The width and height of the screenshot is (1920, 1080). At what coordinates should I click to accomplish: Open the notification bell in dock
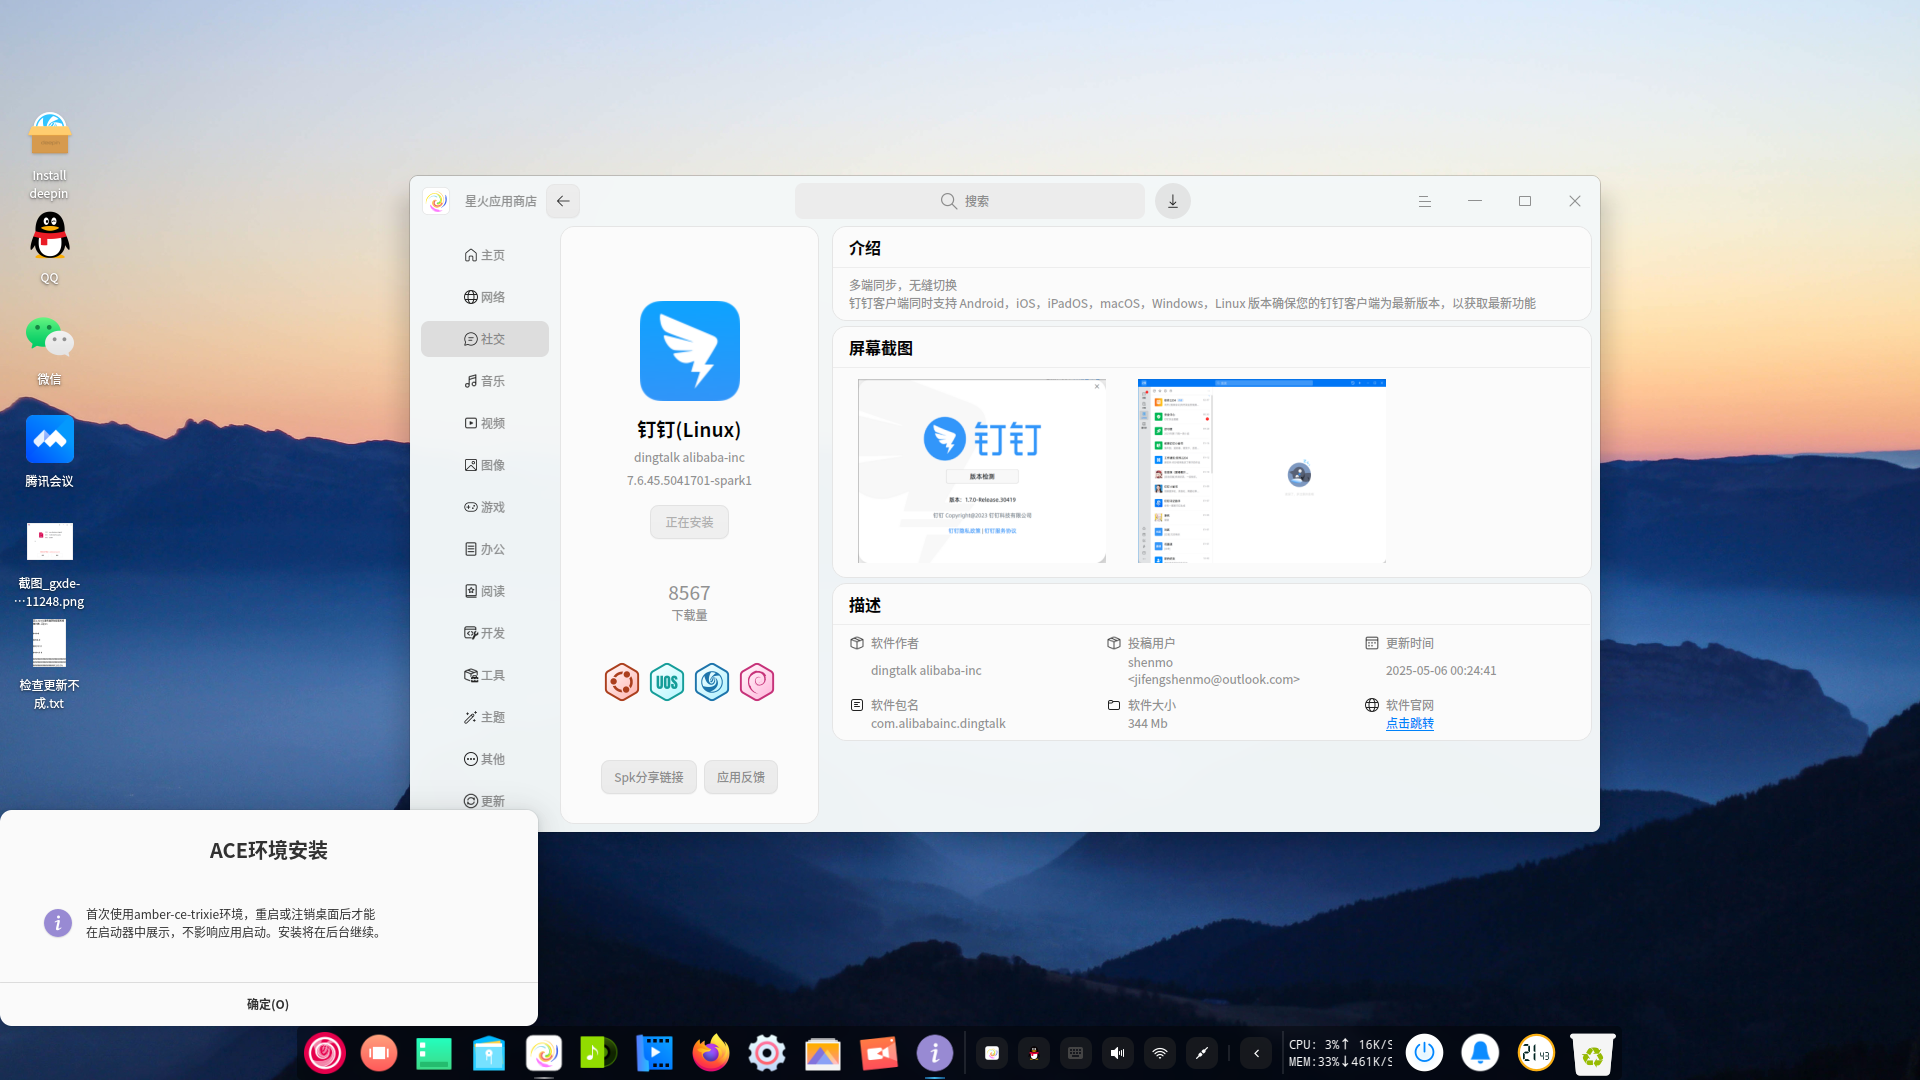pos(1480,1053)
